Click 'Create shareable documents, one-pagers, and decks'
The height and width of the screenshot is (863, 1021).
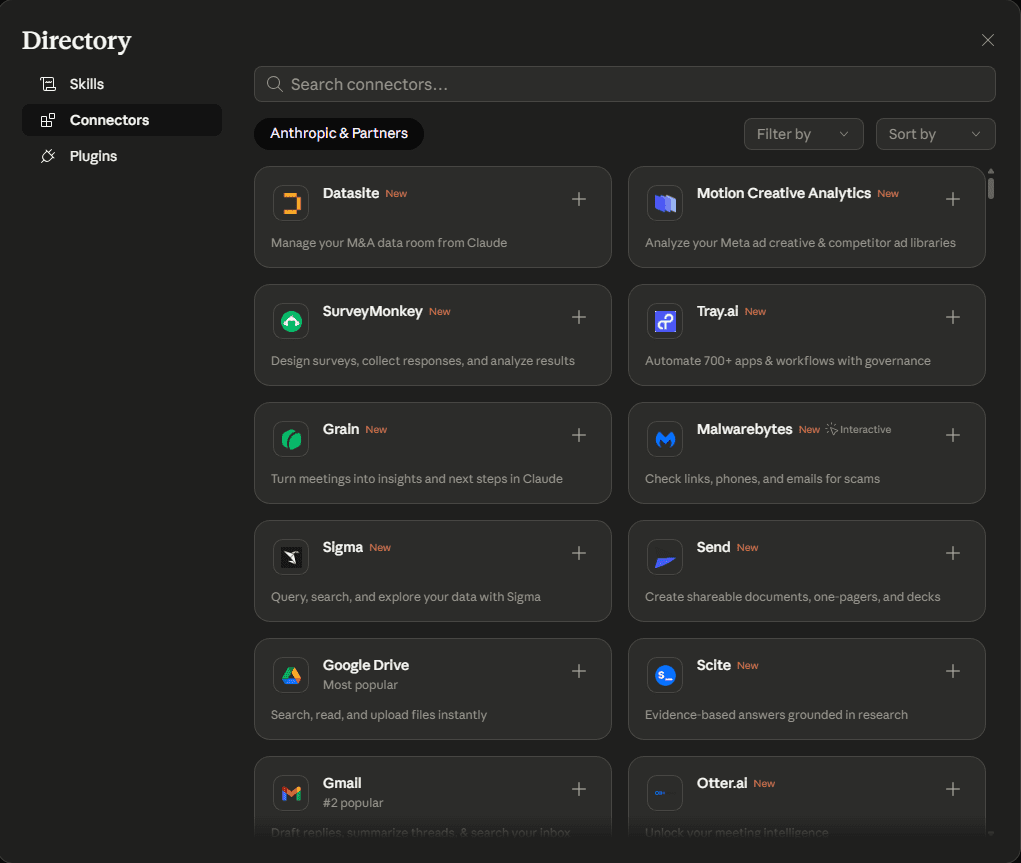[792, 597]
